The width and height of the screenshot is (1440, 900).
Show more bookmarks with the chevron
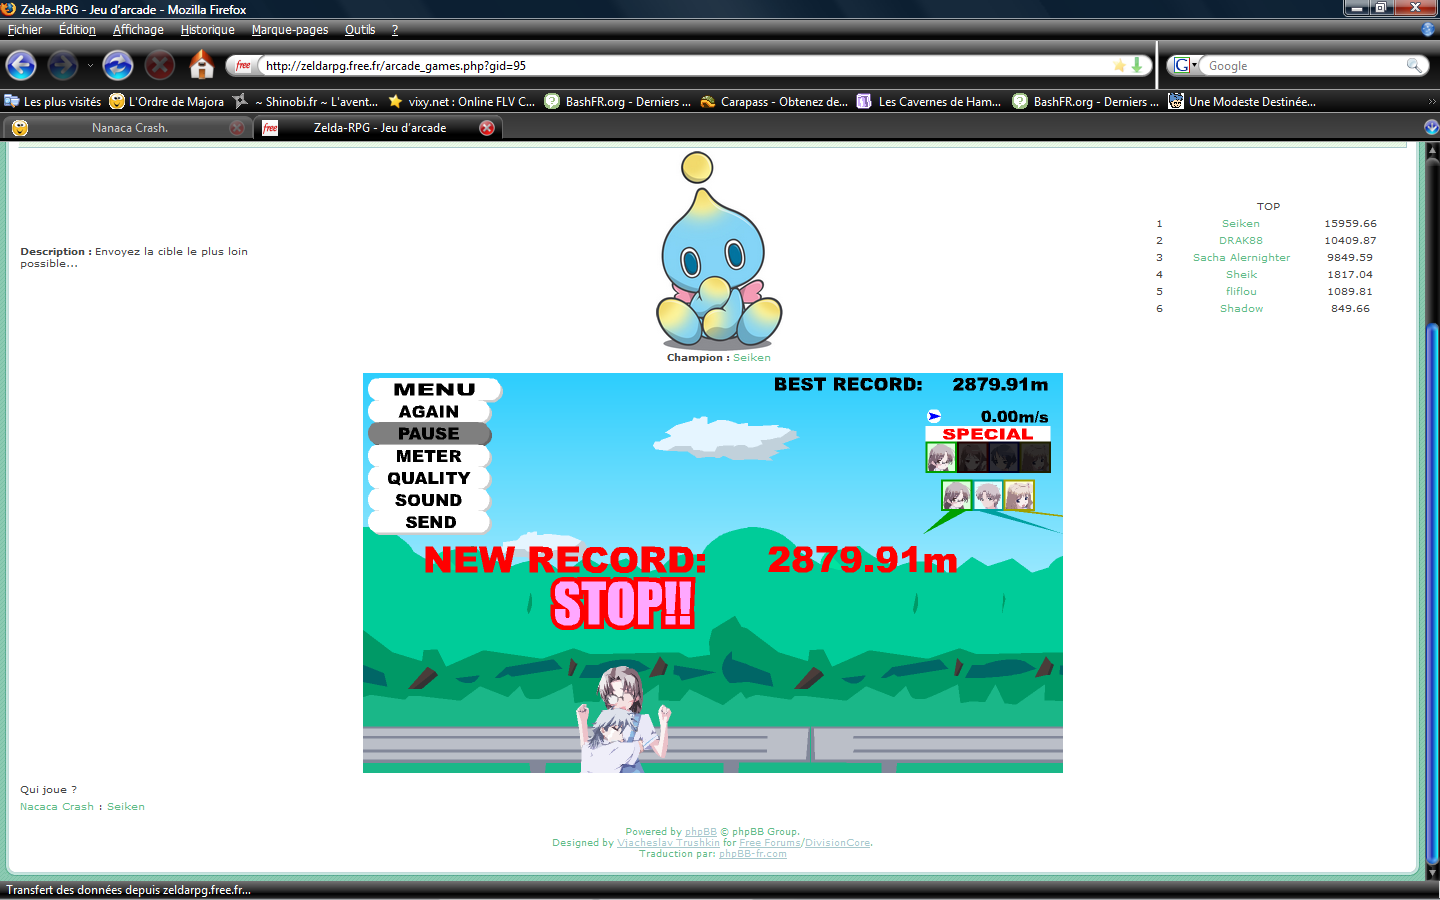click(x=1431, y=102)
